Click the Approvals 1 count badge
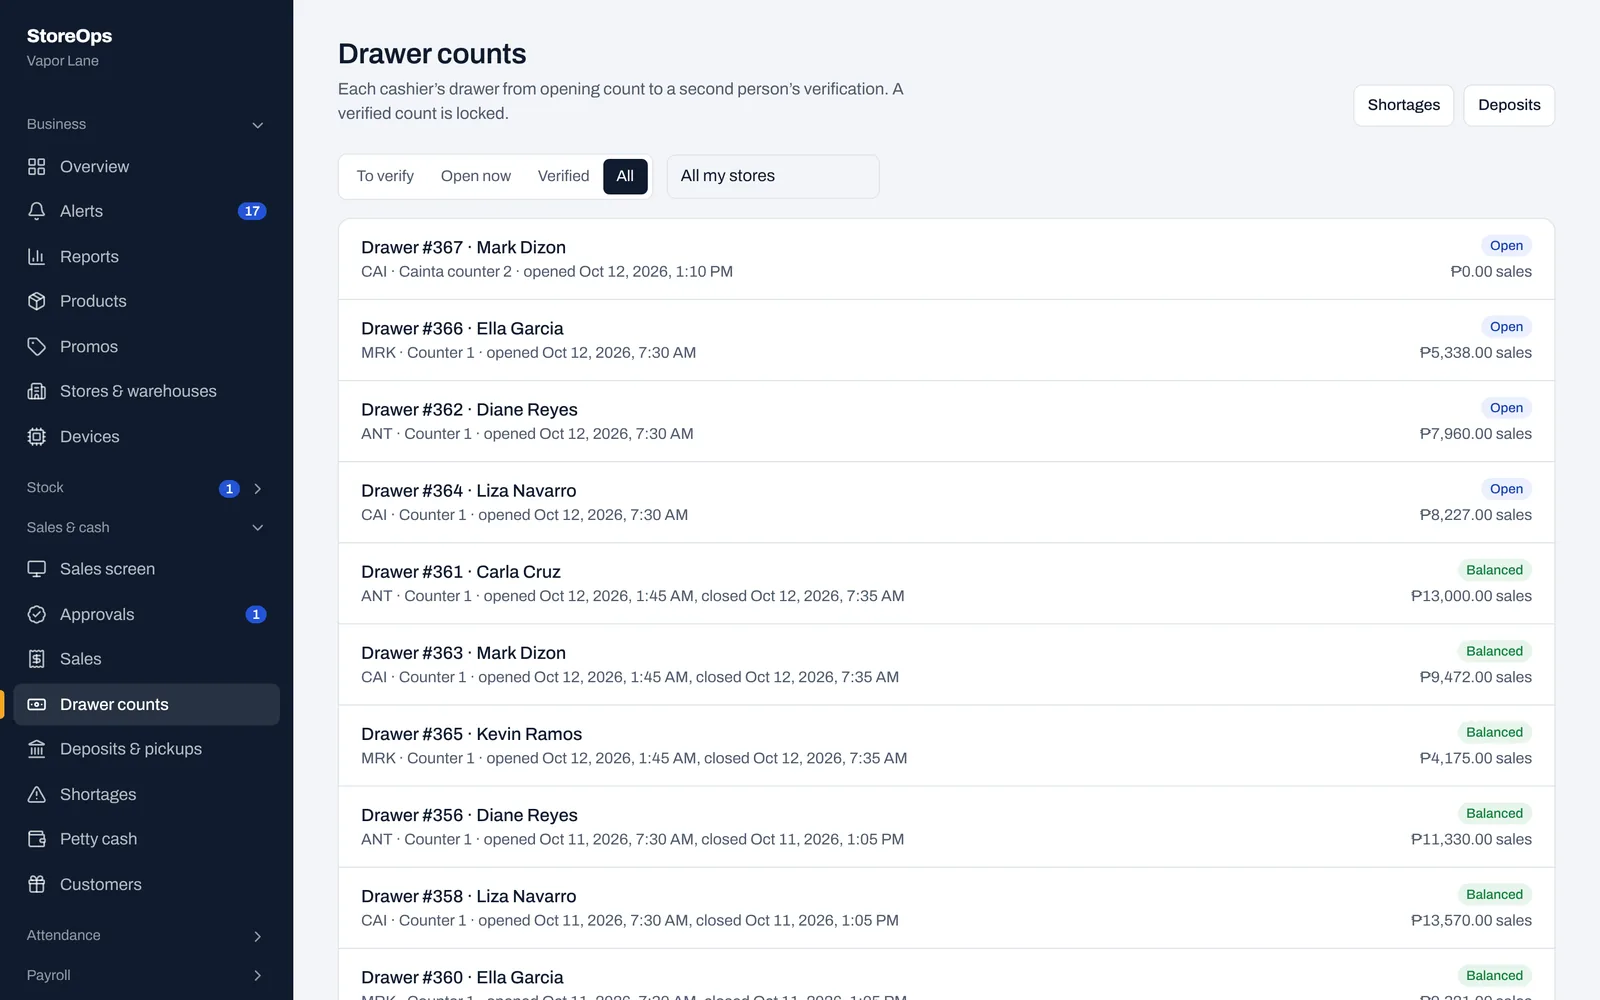 (x=256, y=615)
